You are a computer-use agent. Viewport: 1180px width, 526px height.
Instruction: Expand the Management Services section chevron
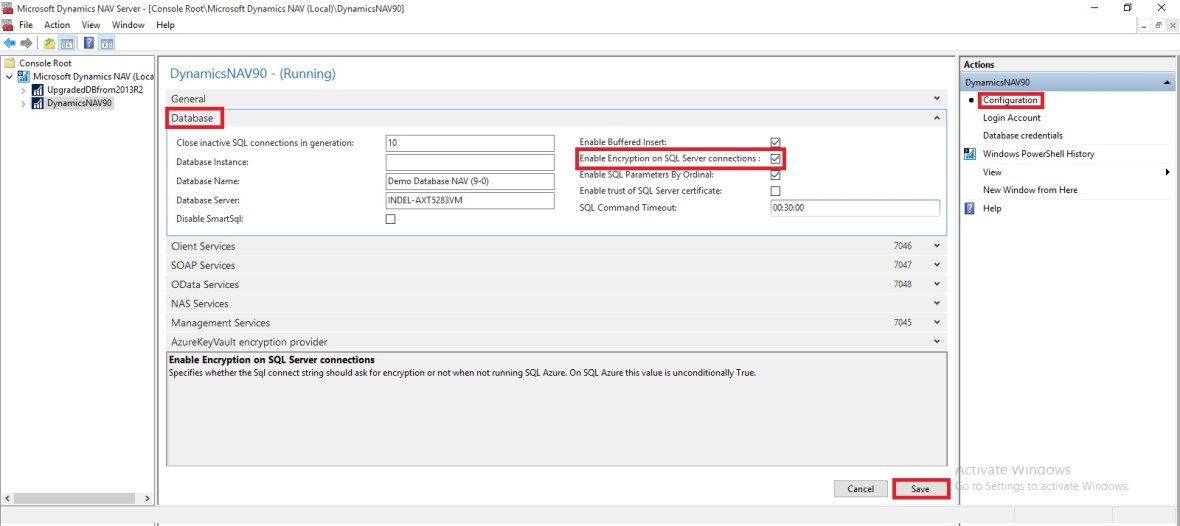pos(937,323)
